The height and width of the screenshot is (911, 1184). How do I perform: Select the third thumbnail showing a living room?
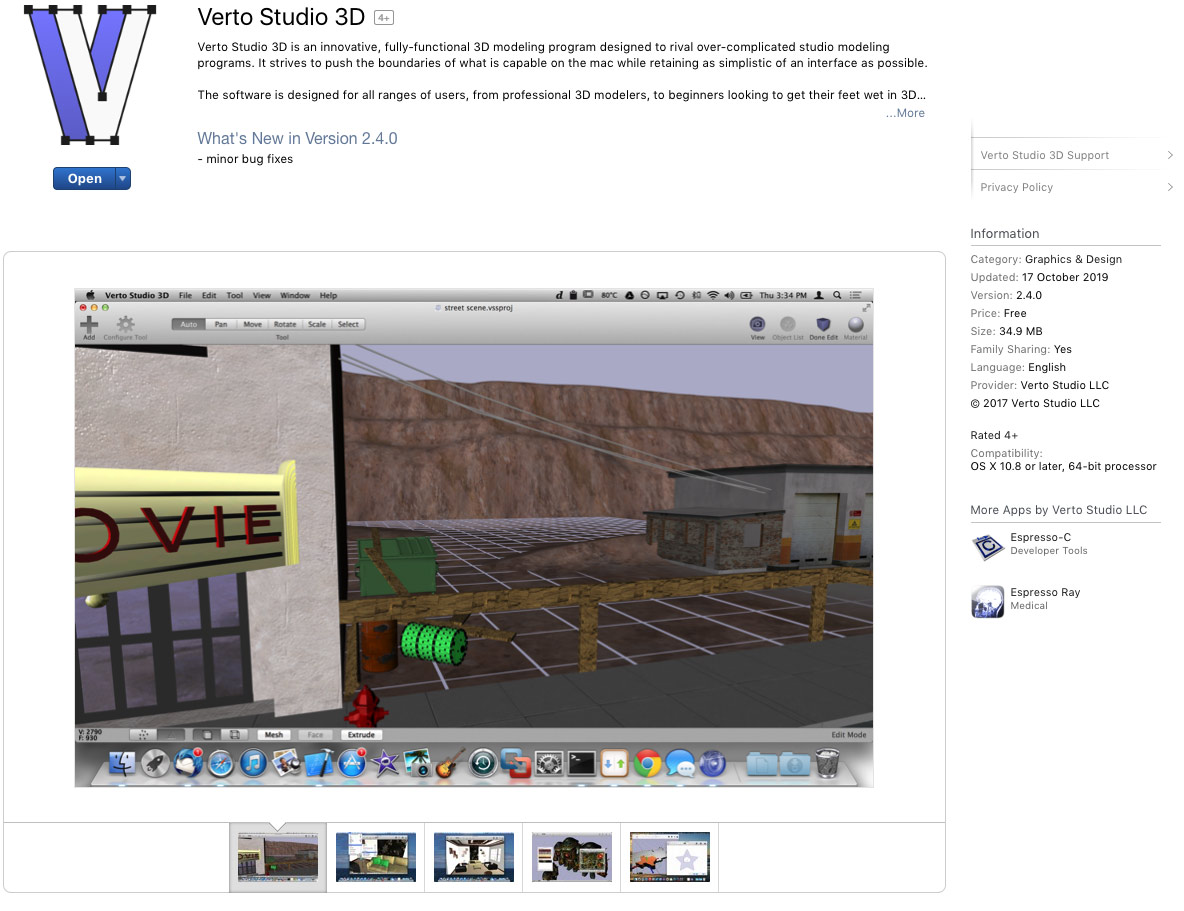point(473,857)
